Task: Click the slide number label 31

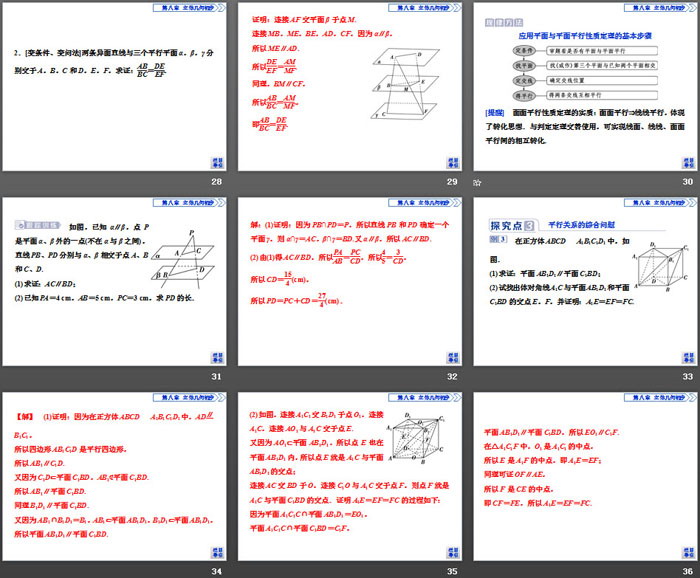Action: tap(217, 377)
